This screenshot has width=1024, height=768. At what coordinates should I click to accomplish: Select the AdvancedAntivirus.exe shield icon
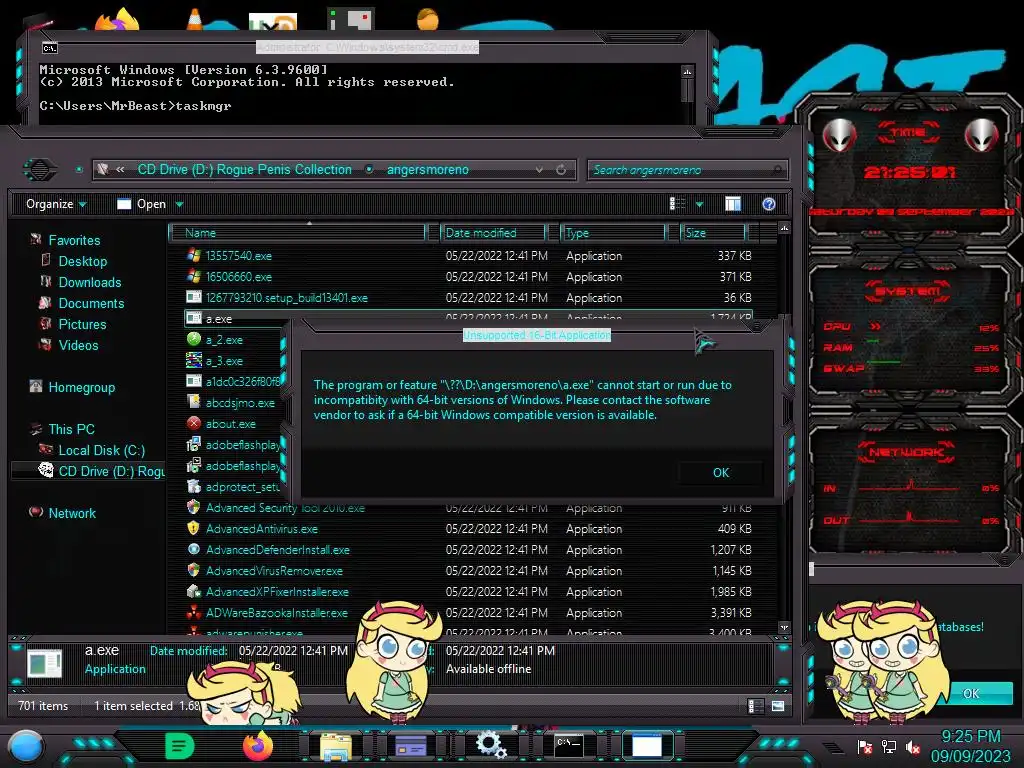(x=193, y=528)
